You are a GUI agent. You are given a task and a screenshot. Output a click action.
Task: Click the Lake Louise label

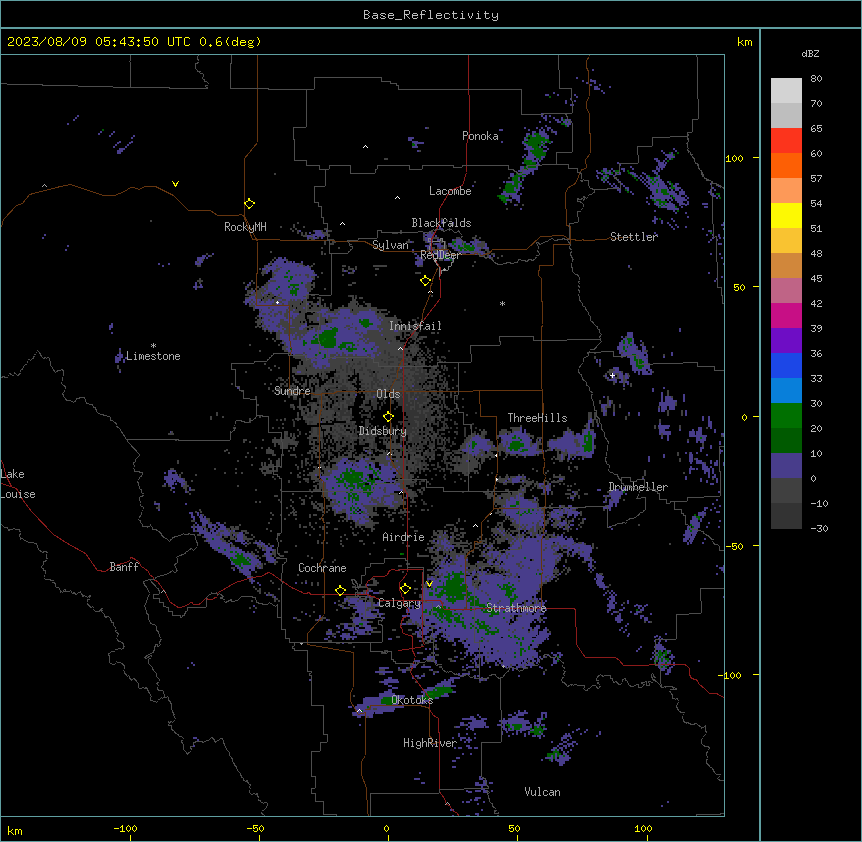click(x=18, y=484)
